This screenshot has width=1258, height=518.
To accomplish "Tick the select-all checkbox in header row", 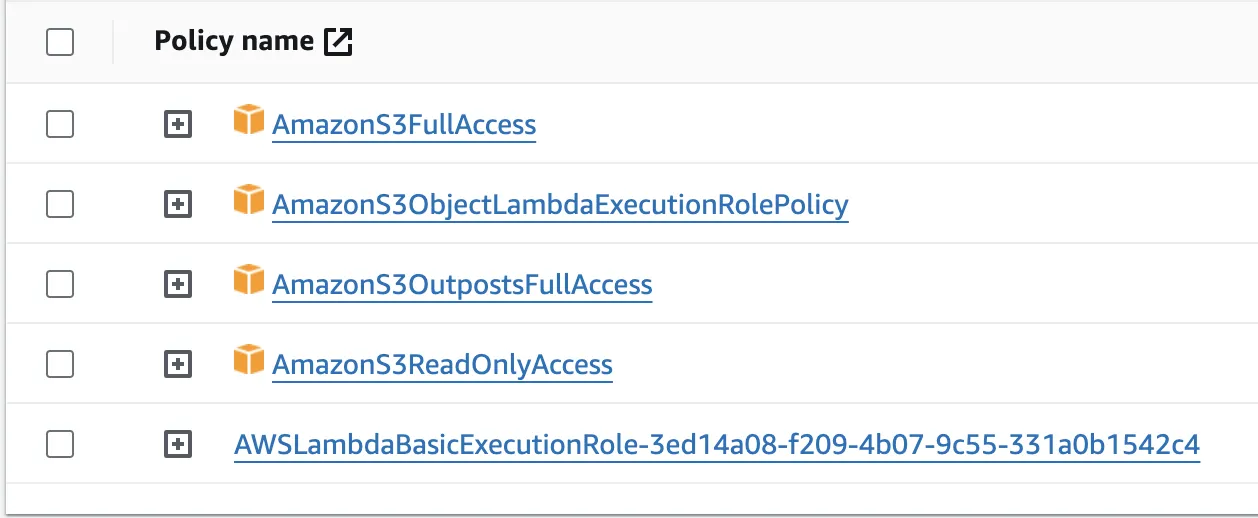I will [60, 42].
